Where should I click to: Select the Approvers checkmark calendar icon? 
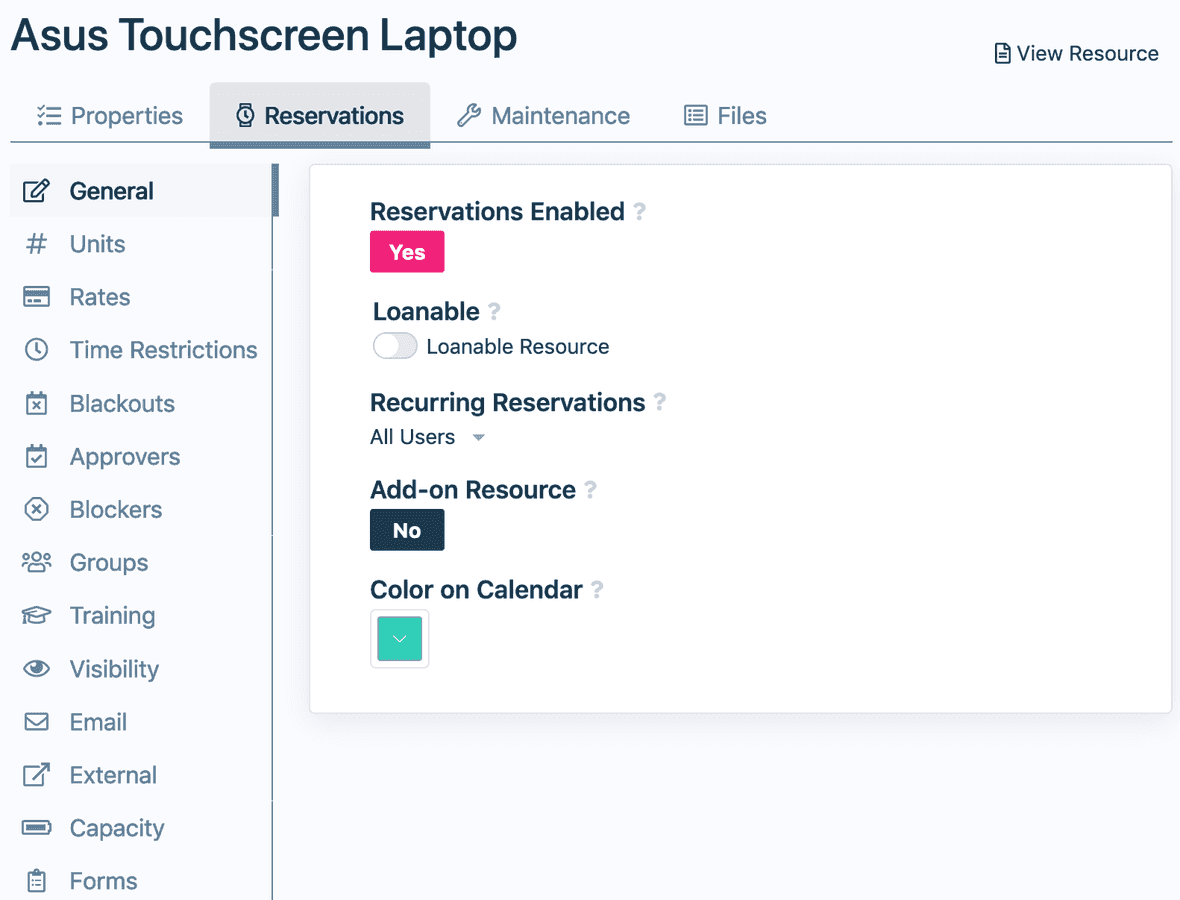click(x=36, y=456)
